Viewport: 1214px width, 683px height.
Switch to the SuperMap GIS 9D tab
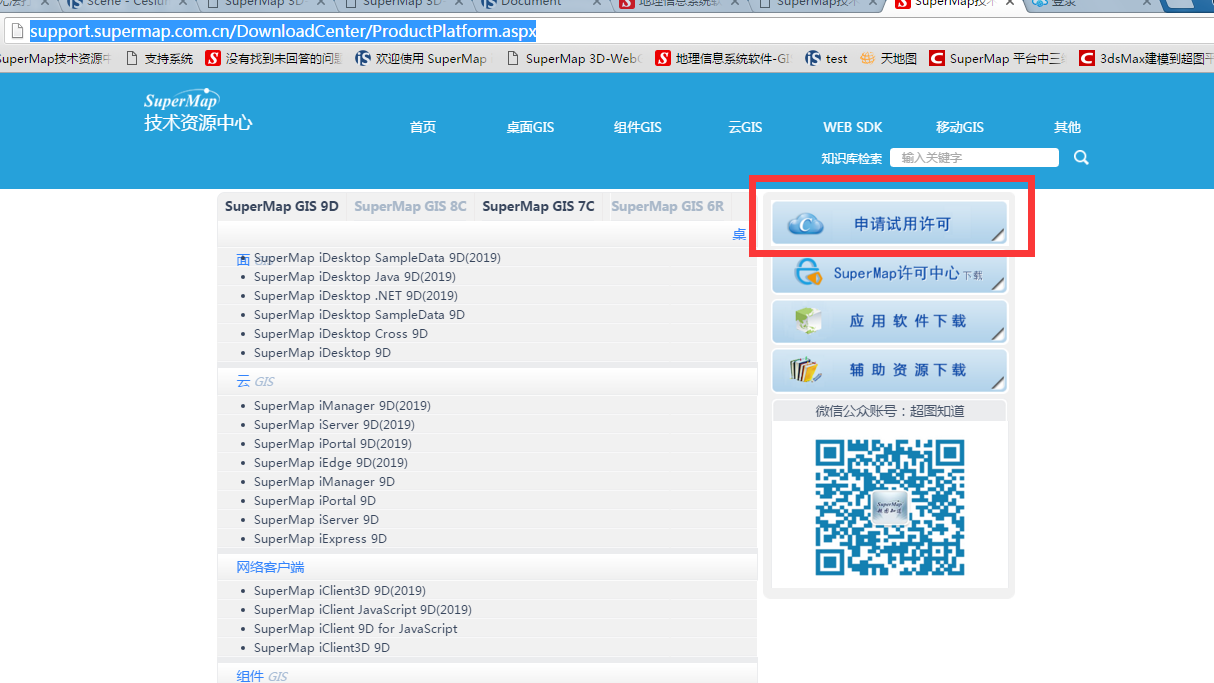282,207
